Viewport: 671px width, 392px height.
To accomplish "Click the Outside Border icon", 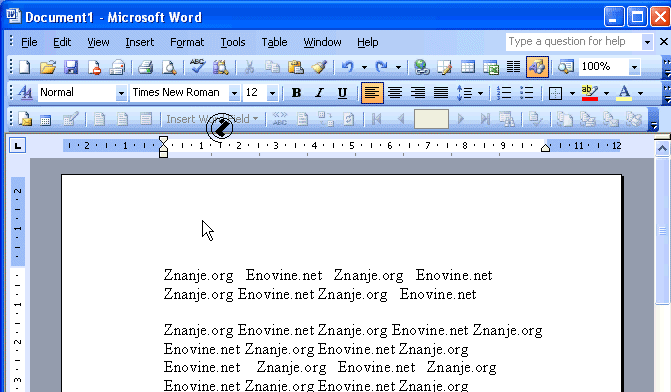I will (x=555, y=93).
